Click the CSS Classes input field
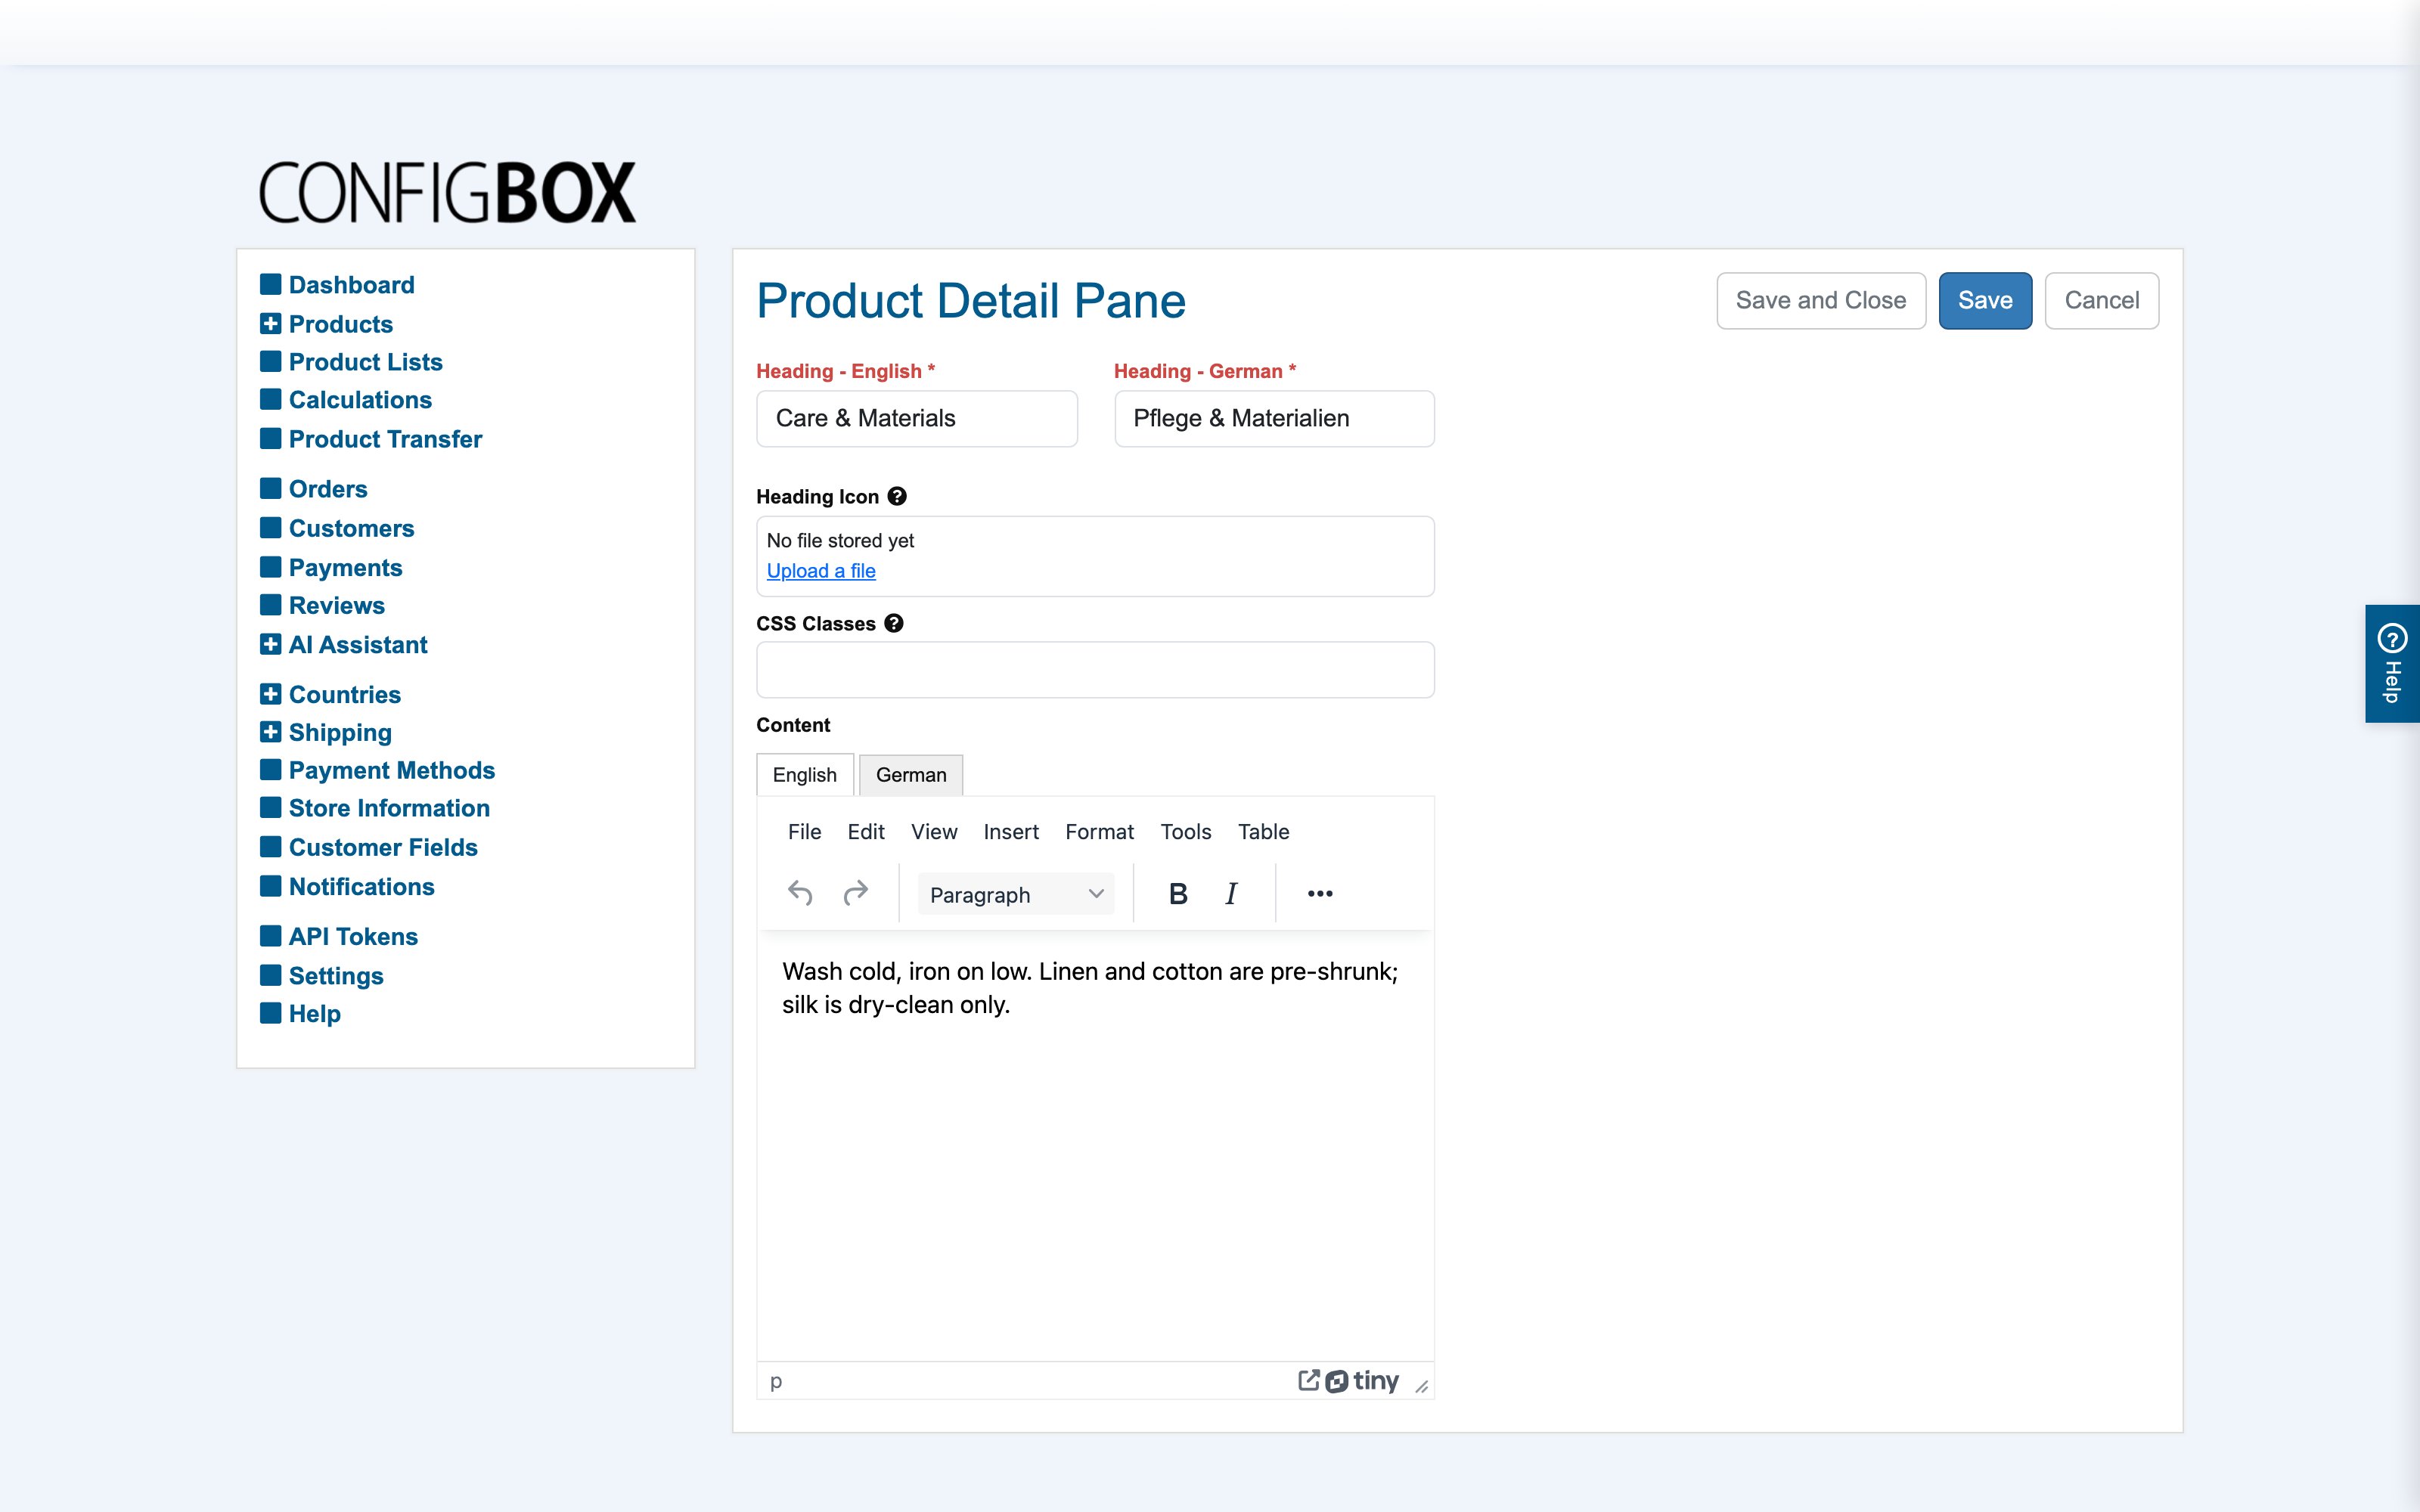The width and height of the screenshot is (2420, 1512). 1095,669
